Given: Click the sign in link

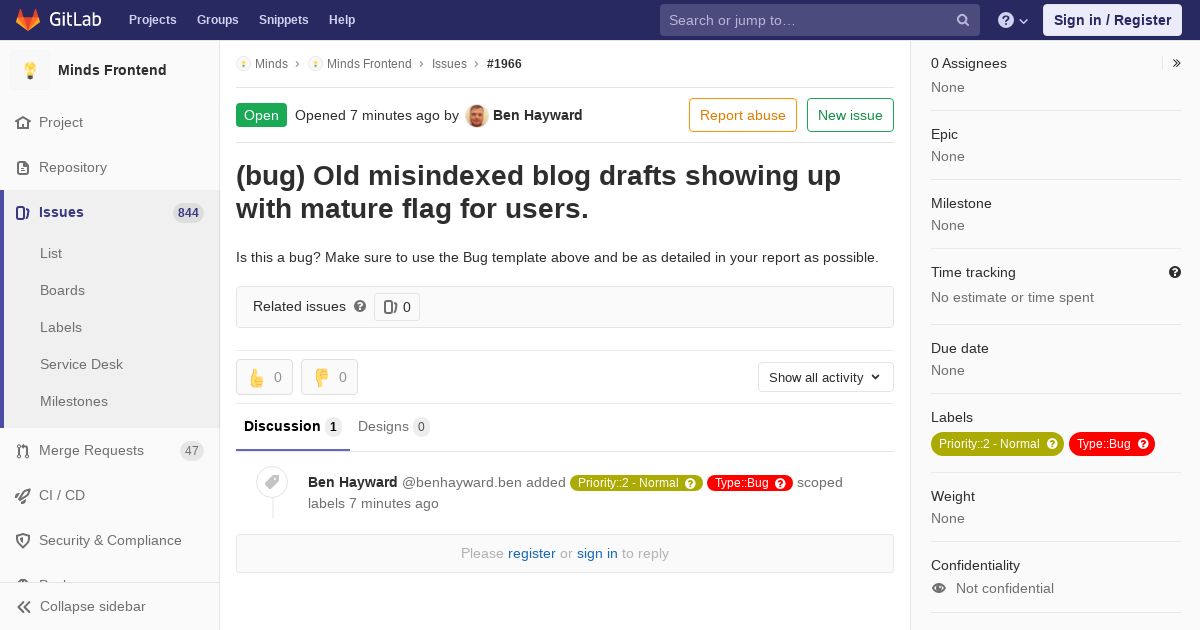Looking at the screenshot, I should 597,553.
